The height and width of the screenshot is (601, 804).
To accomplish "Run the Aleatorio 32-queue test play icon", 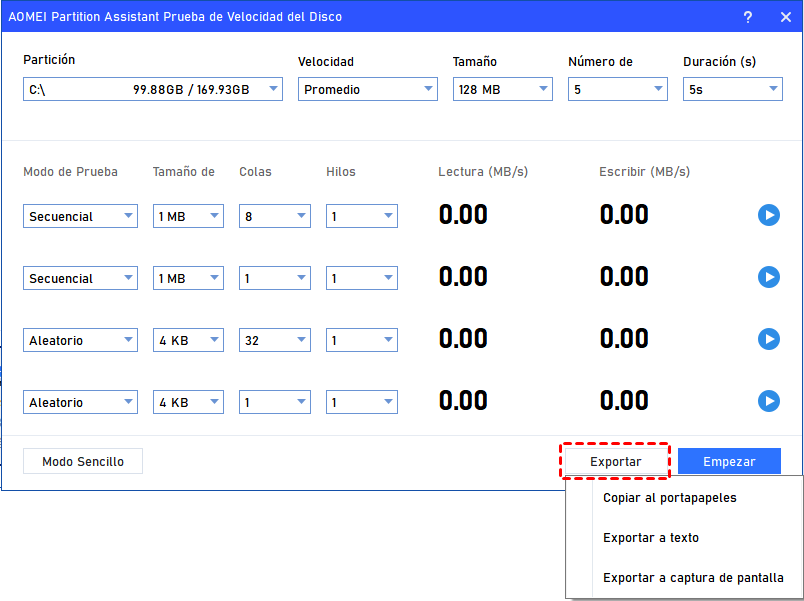I will [x=768, y=339].
